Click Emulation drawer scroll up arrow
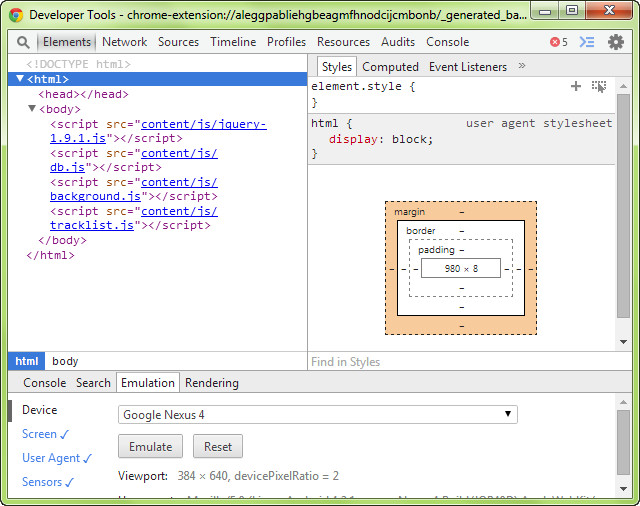The width and height of the screenshot is (640, 506). coord(623,402)
